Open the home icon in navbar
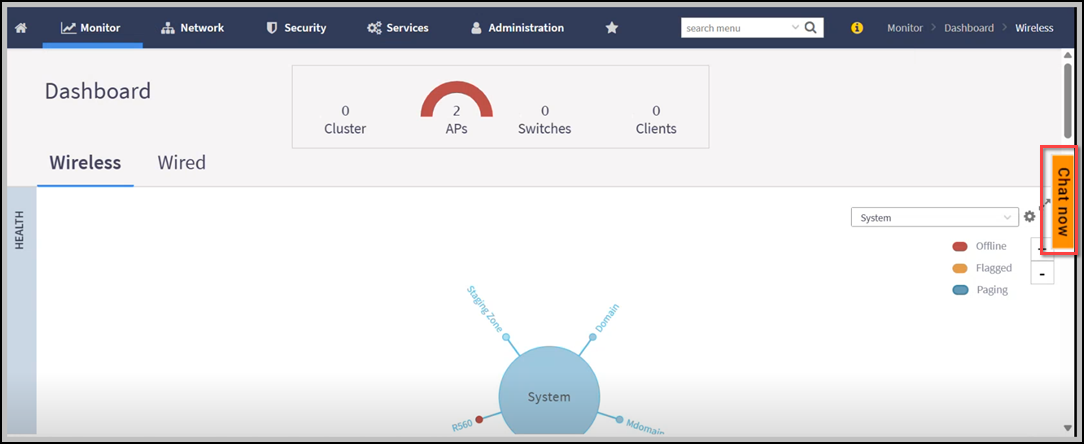 click(x=20, y=28)
